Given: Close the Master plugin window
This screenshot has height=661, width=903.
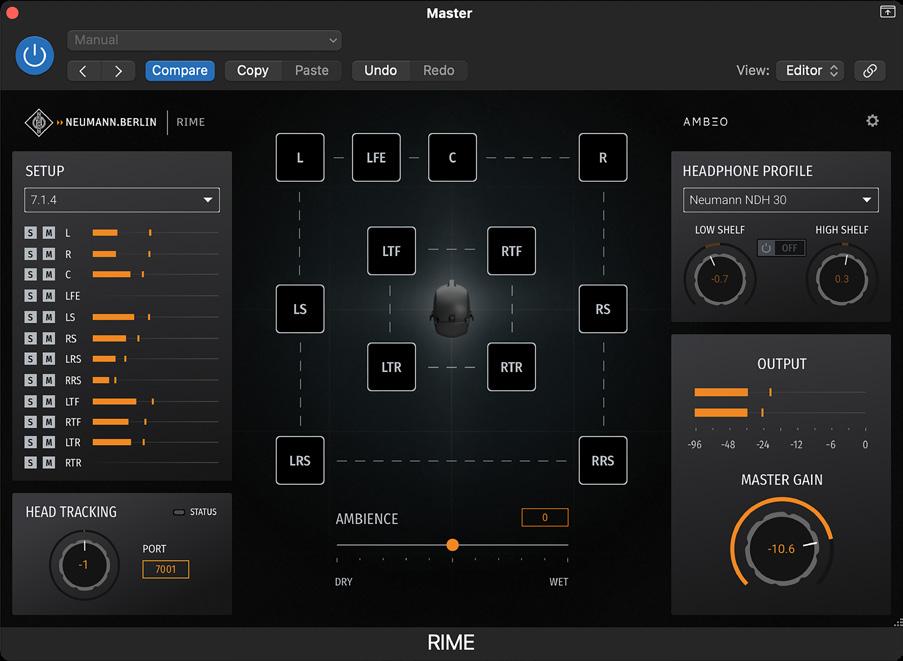Looking at the screenshot, I should coord(12,12).
